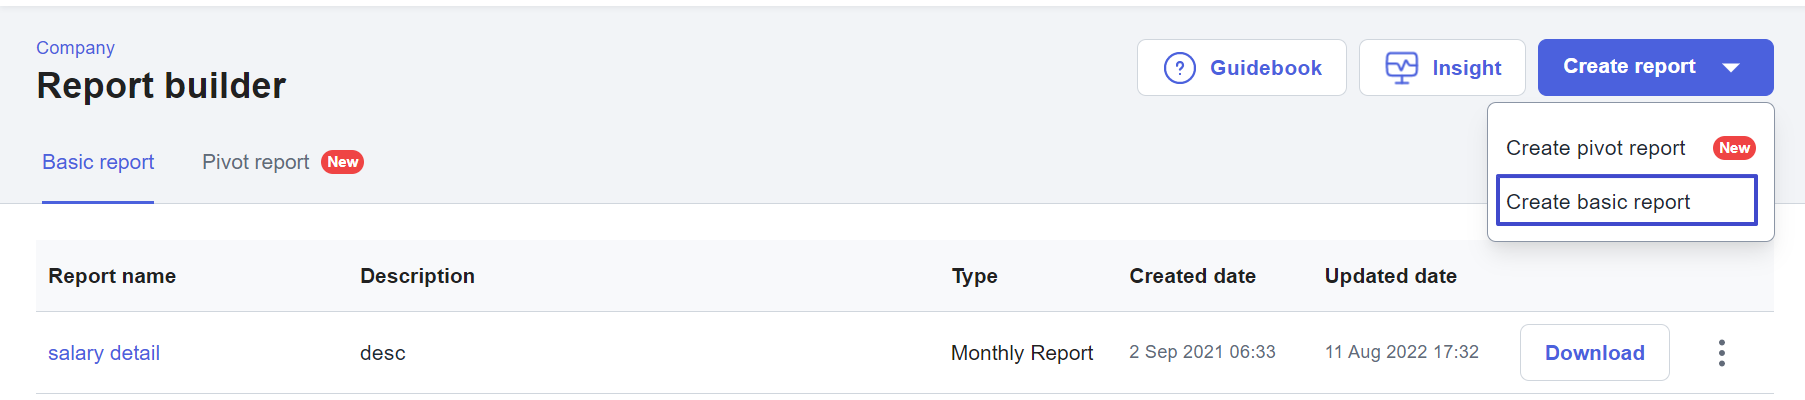Click the Updated date column header

[x=1390, y=276]
